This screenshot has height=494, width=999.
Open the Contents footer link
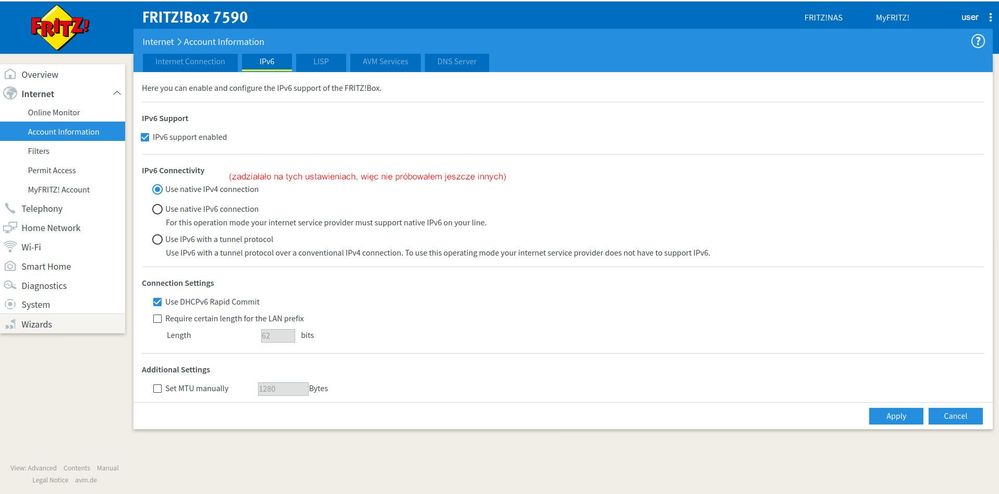[76, 468]
